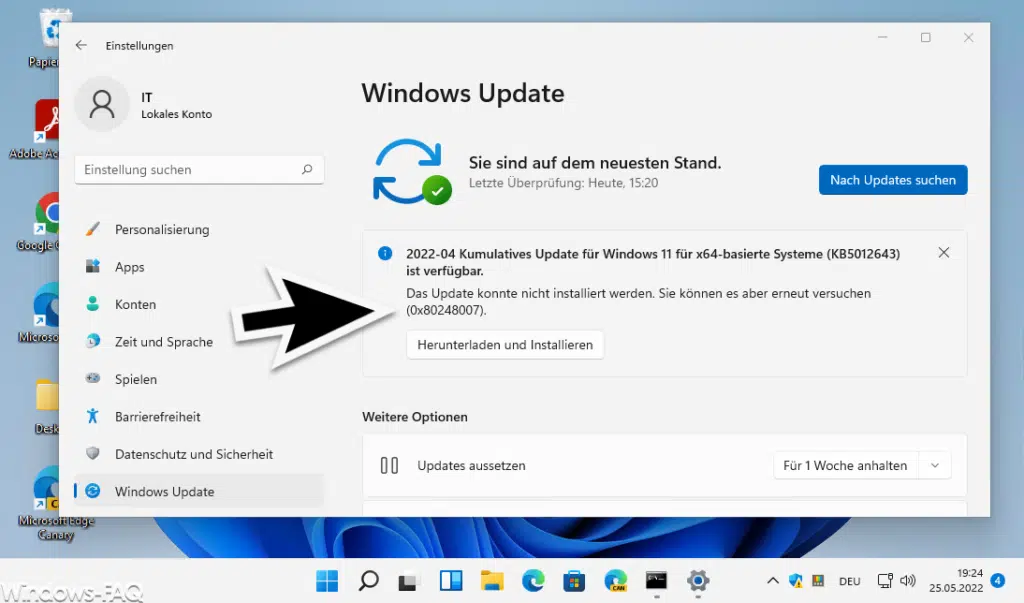The image size is (1024, 603).
Task: Click the IT user profile avatar
Action: click(x=101, y=105)
